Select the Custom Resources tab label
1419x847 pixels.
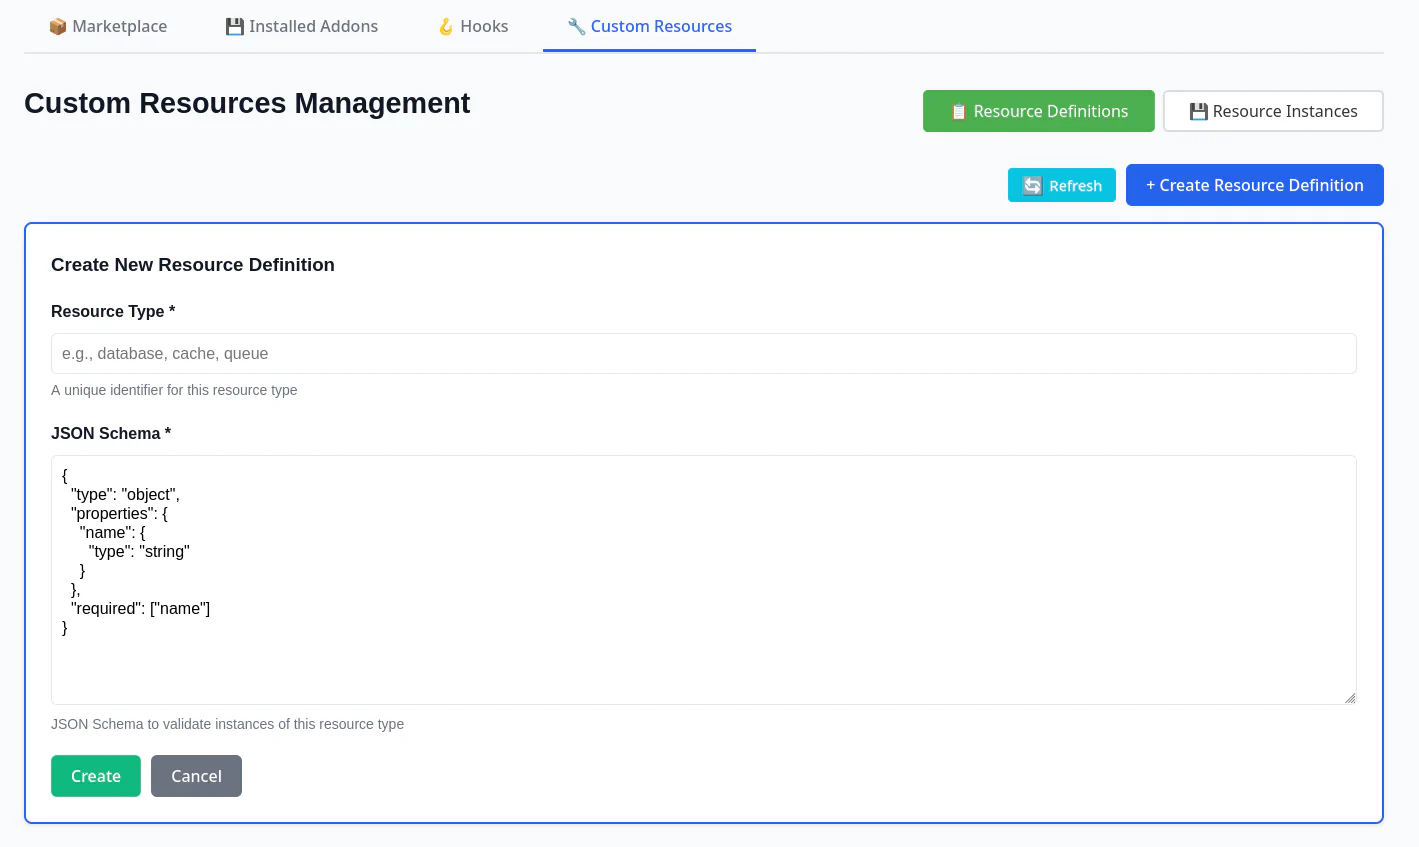click(661, 27)
